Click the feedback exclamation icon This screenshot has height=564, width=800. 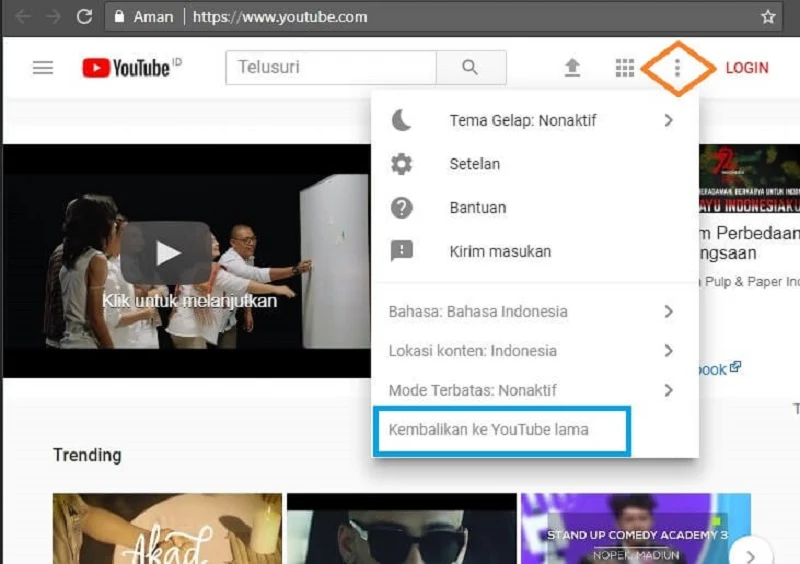click(x=402, y=251)
